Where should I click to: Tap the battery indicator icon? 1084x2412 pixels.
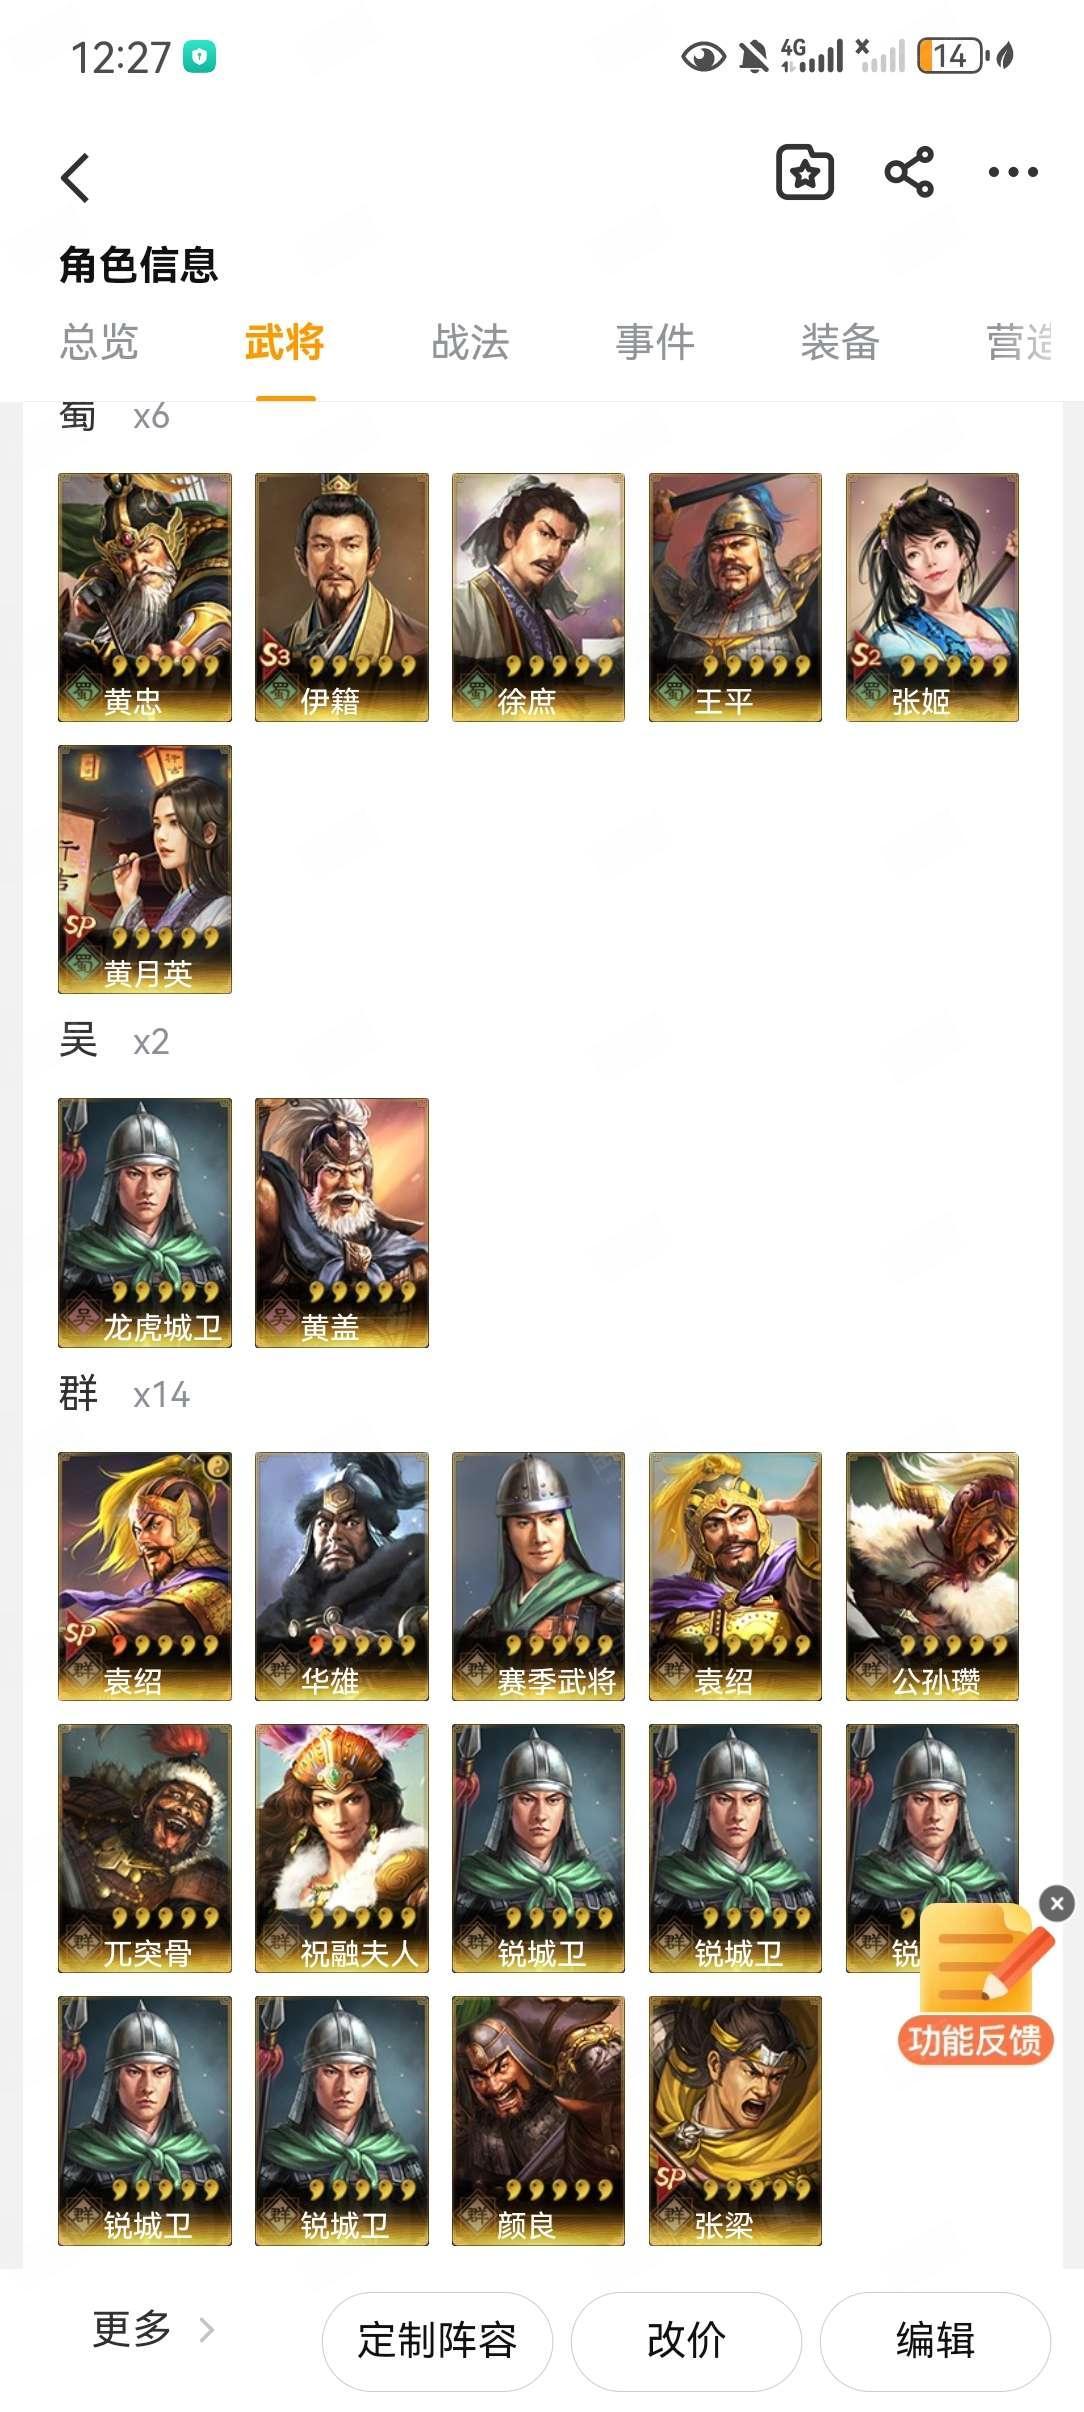(x=951, y=56)
